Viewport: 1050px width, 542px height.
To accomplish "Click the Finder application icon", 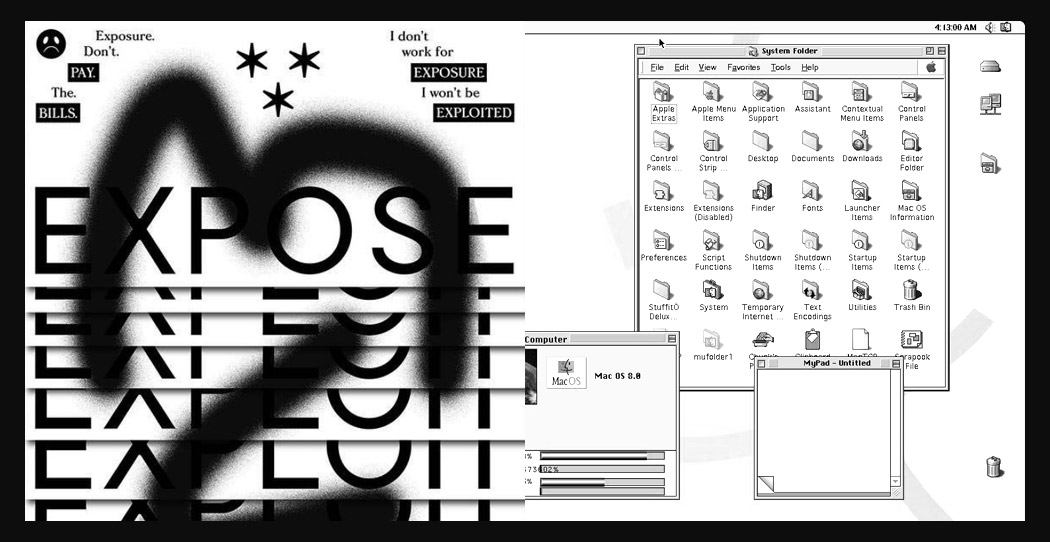I will pos(761,190).
